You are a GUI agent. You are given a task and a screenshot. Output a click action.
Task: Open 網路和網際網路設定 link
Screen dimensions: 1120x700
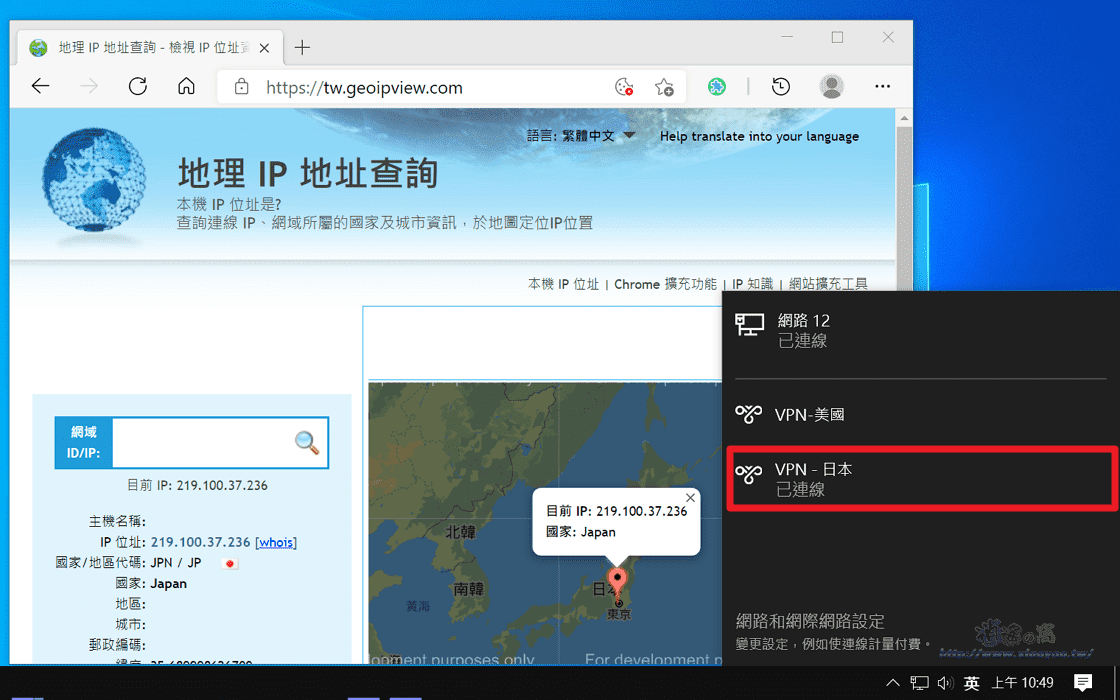click(x=810, y=621)
